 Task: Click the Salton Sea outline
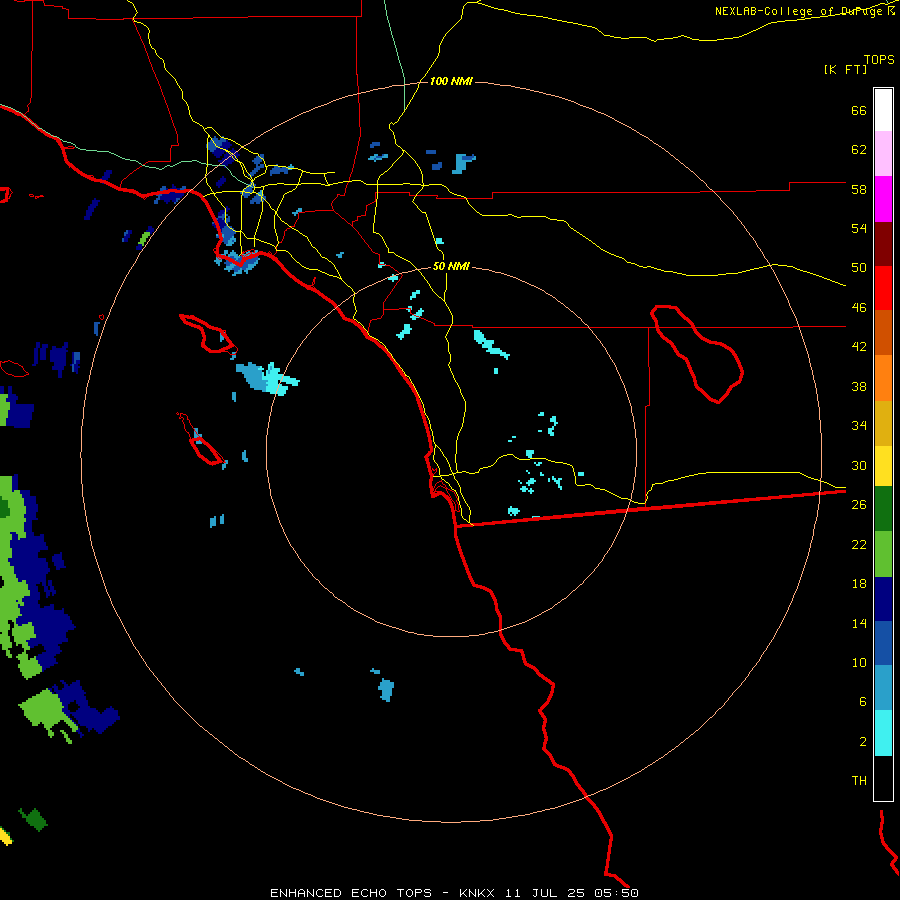(697, 353)
